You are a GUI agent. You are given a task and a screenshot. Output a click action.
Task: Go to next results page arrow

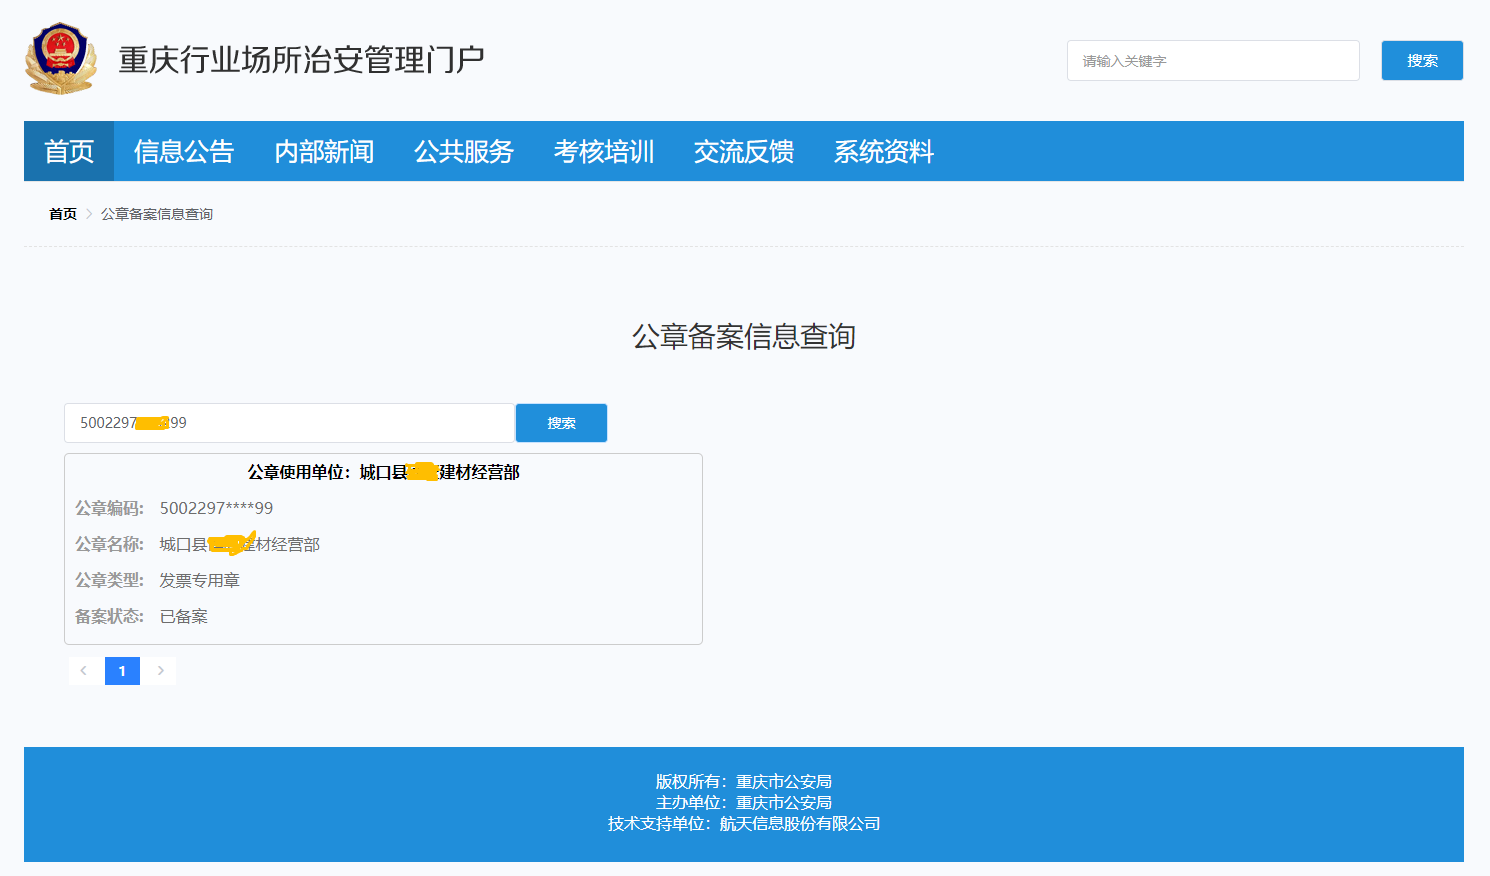(x=160, y=671)
